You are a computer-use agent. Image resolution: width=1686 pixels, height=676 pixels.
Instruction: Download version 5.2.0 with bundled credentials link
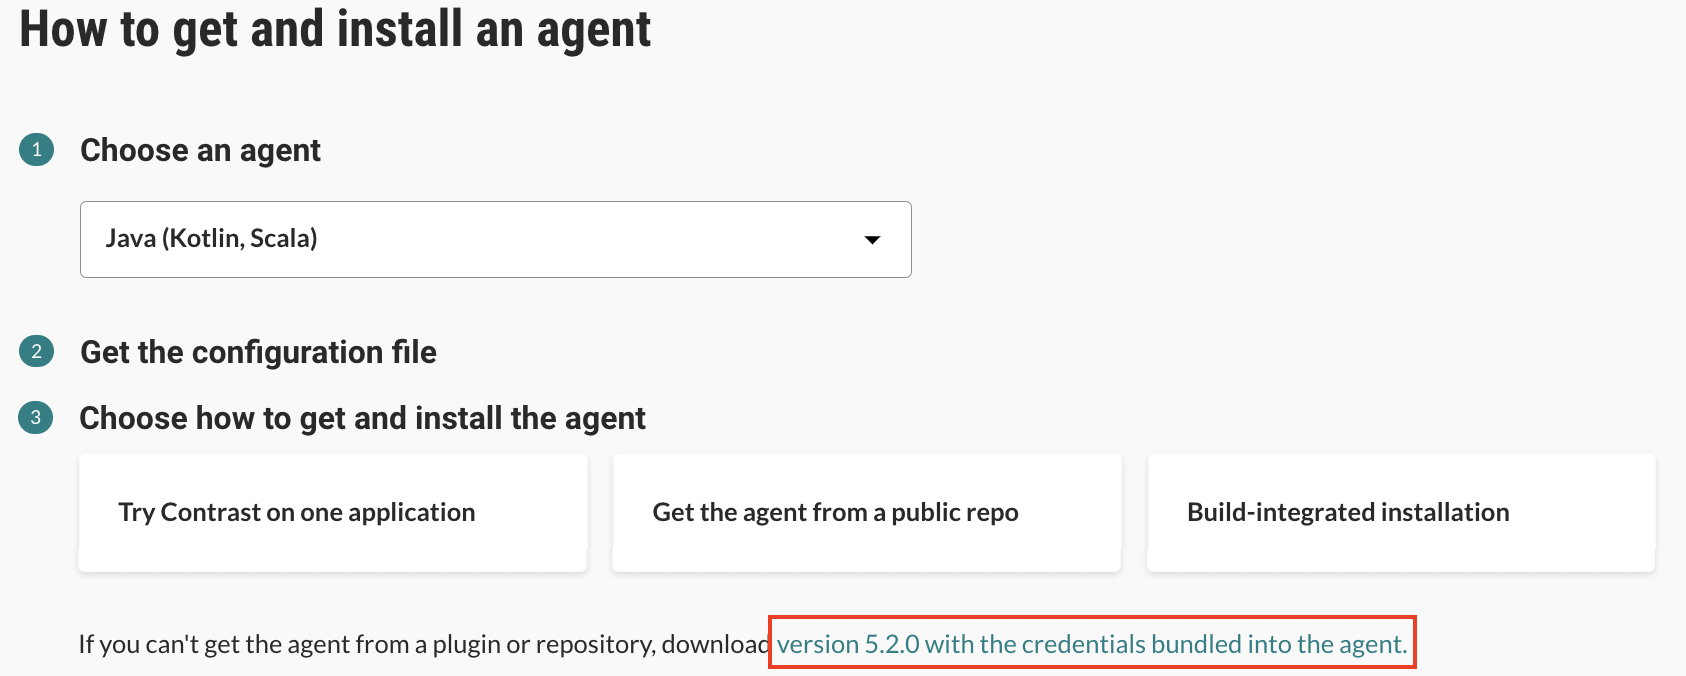coord(1092,644)
